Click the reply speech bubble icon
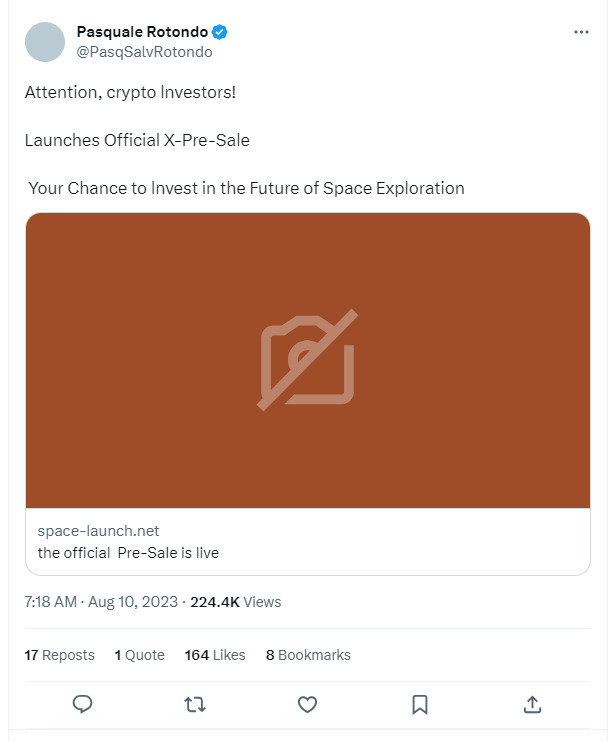Viewport: 611px width, 742px height. pos(83,704)
